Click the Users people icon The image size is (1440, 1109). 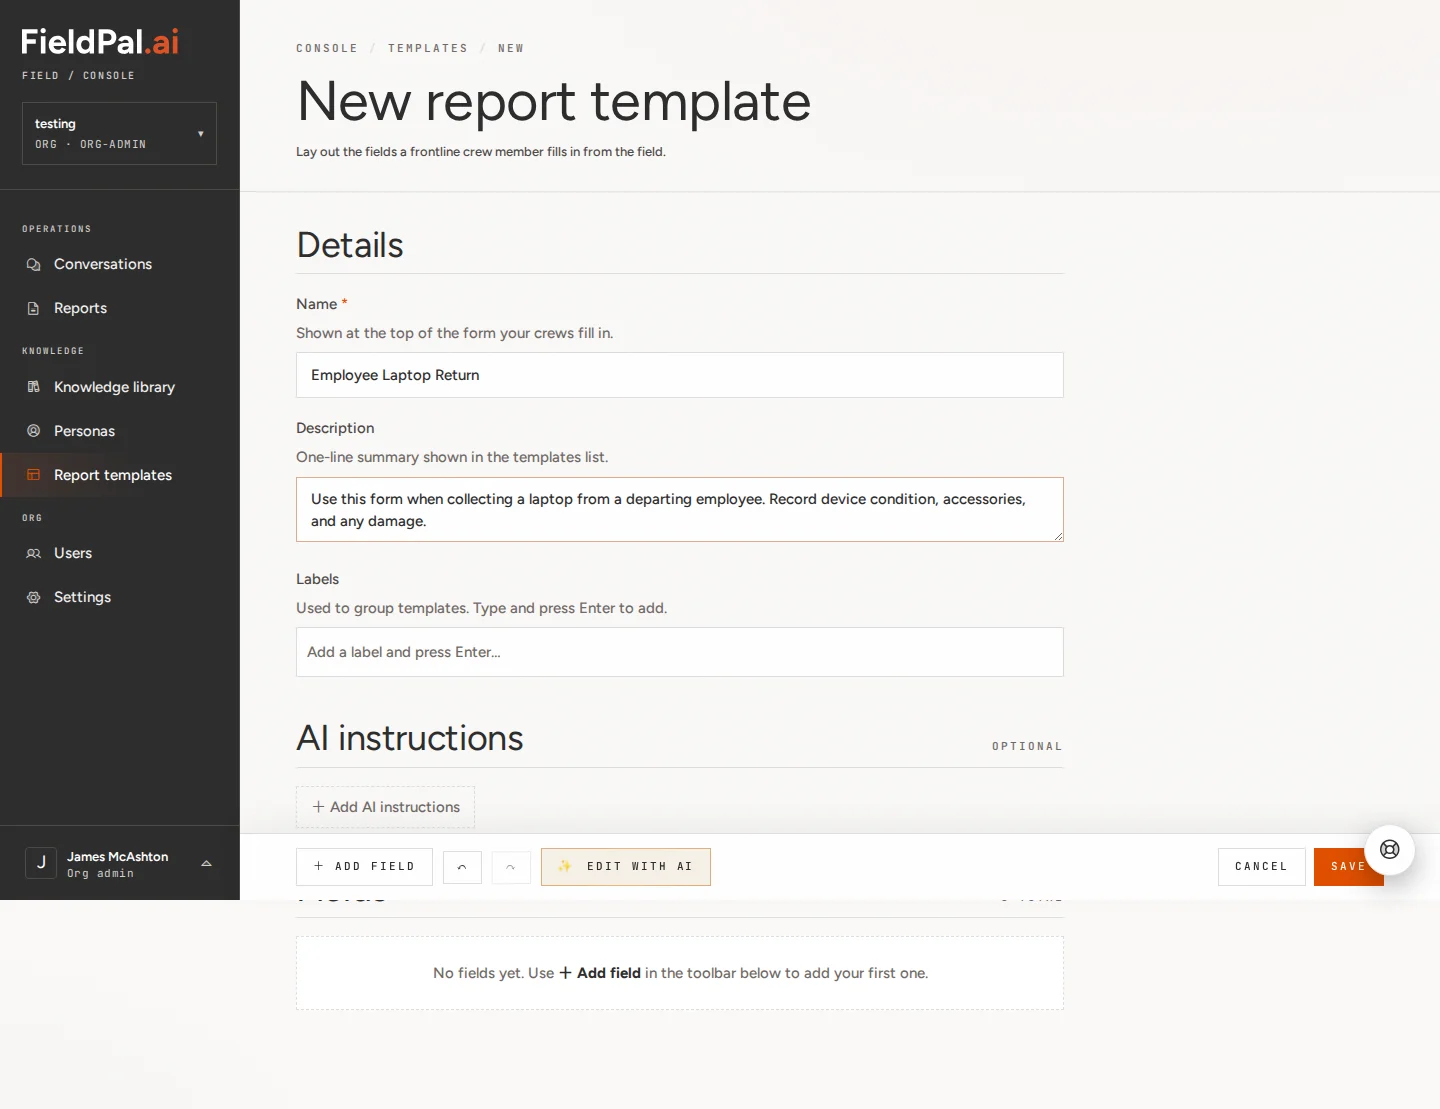[33, 553]
